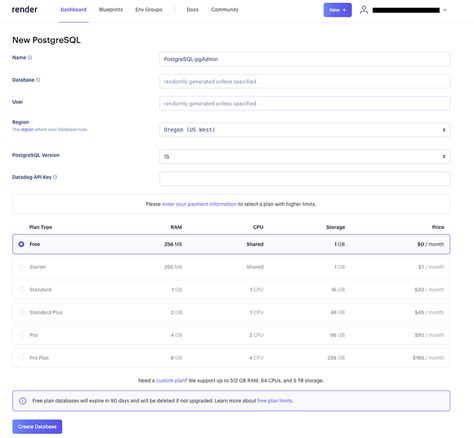Select the Free plan radio button
The height and width of the screenshot is (438, 474).
[x=21, y=244]
